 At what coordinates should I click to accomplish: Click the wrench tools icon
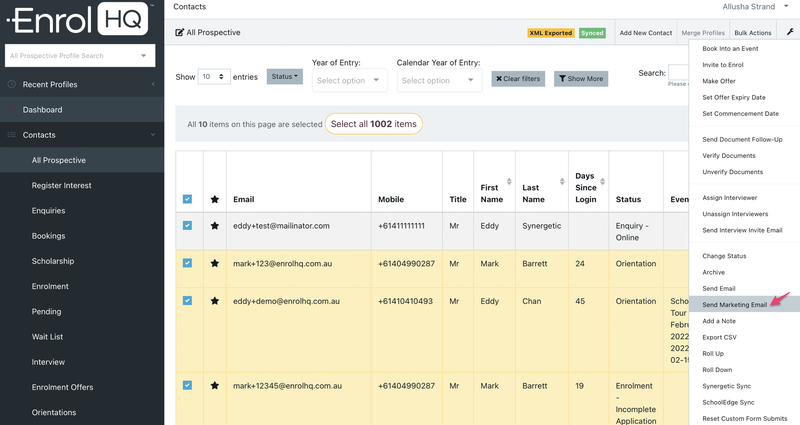[x=790, y=32]
